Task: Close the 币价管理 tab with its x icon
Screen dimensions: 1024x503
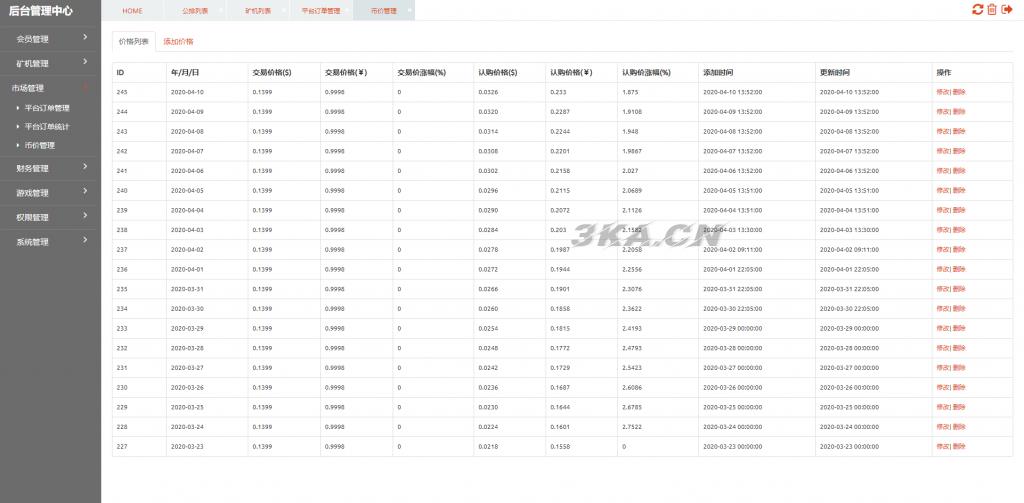Action: tap(410, 10)
